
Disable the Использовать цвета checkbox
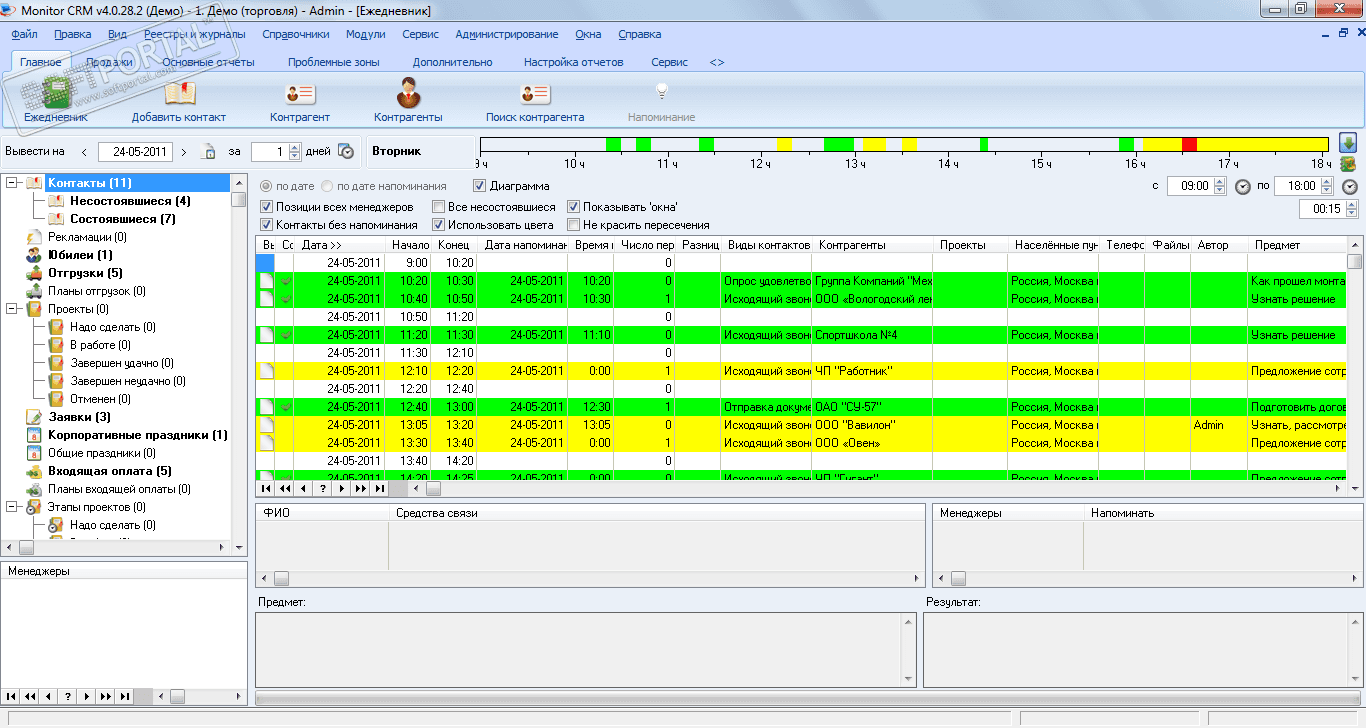pos(439,225)
